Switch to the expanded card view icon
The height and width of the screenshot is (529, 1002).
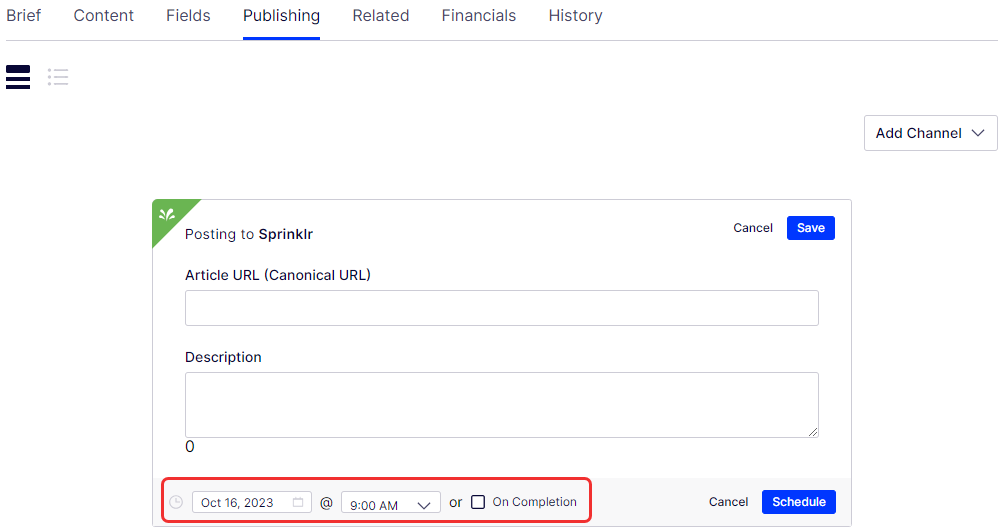18,77
